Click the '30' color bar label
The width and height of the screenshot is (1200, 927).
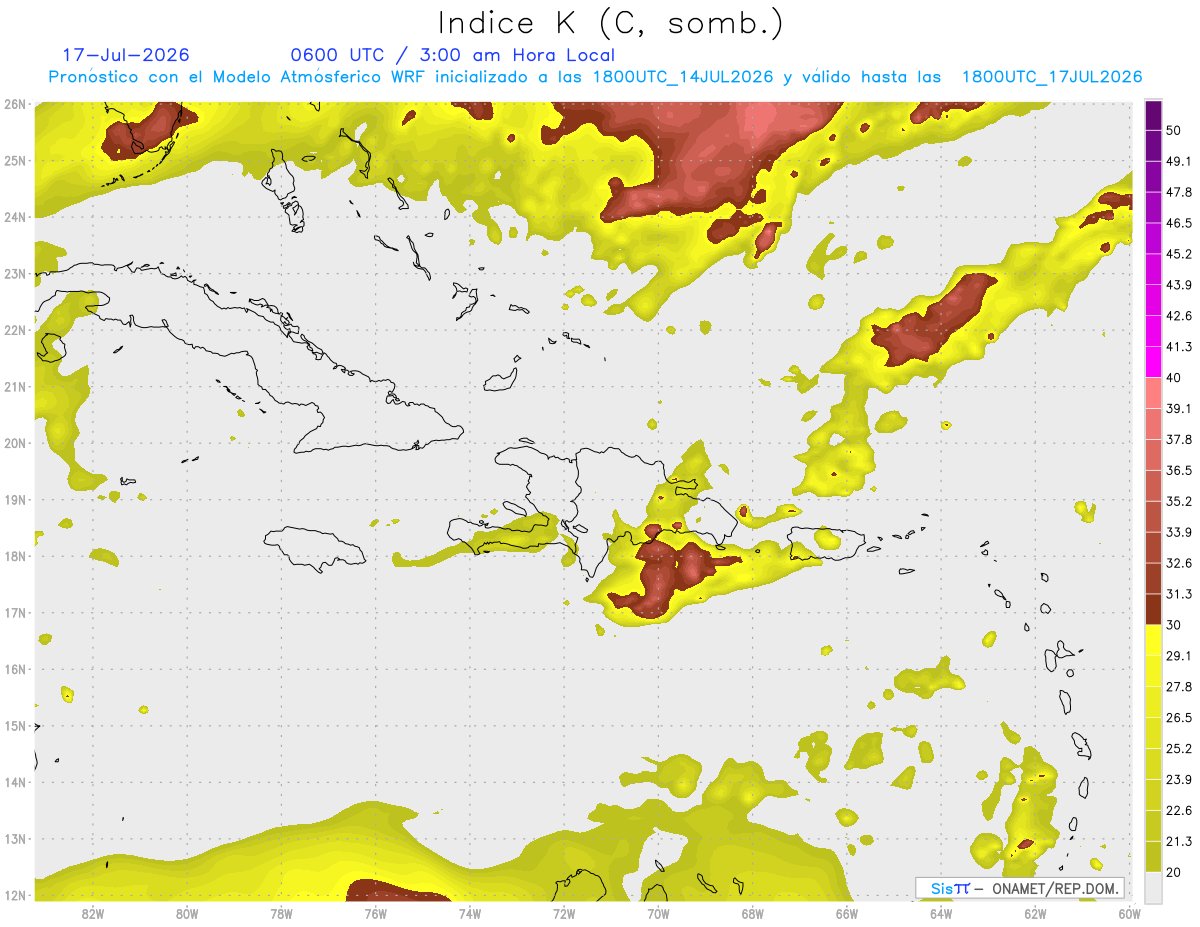pos(1175,625)
